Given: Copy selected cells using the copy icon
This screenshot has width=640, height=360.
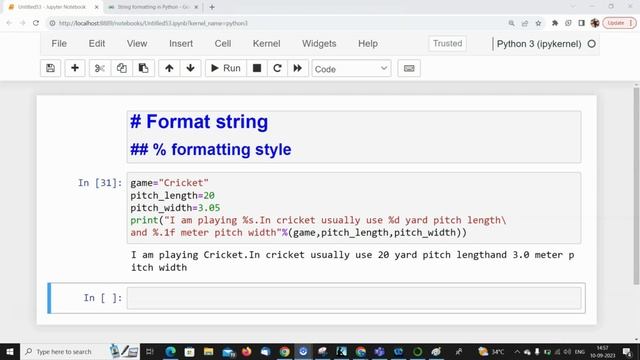Looking at the screenshot, I should click(x=121, y=68).
